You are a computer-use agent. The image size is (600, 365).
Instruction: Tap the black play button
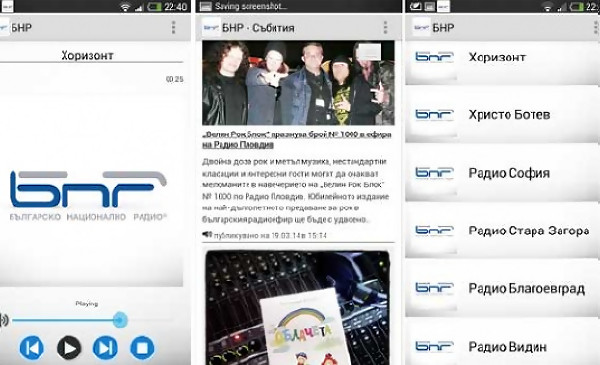69,348
